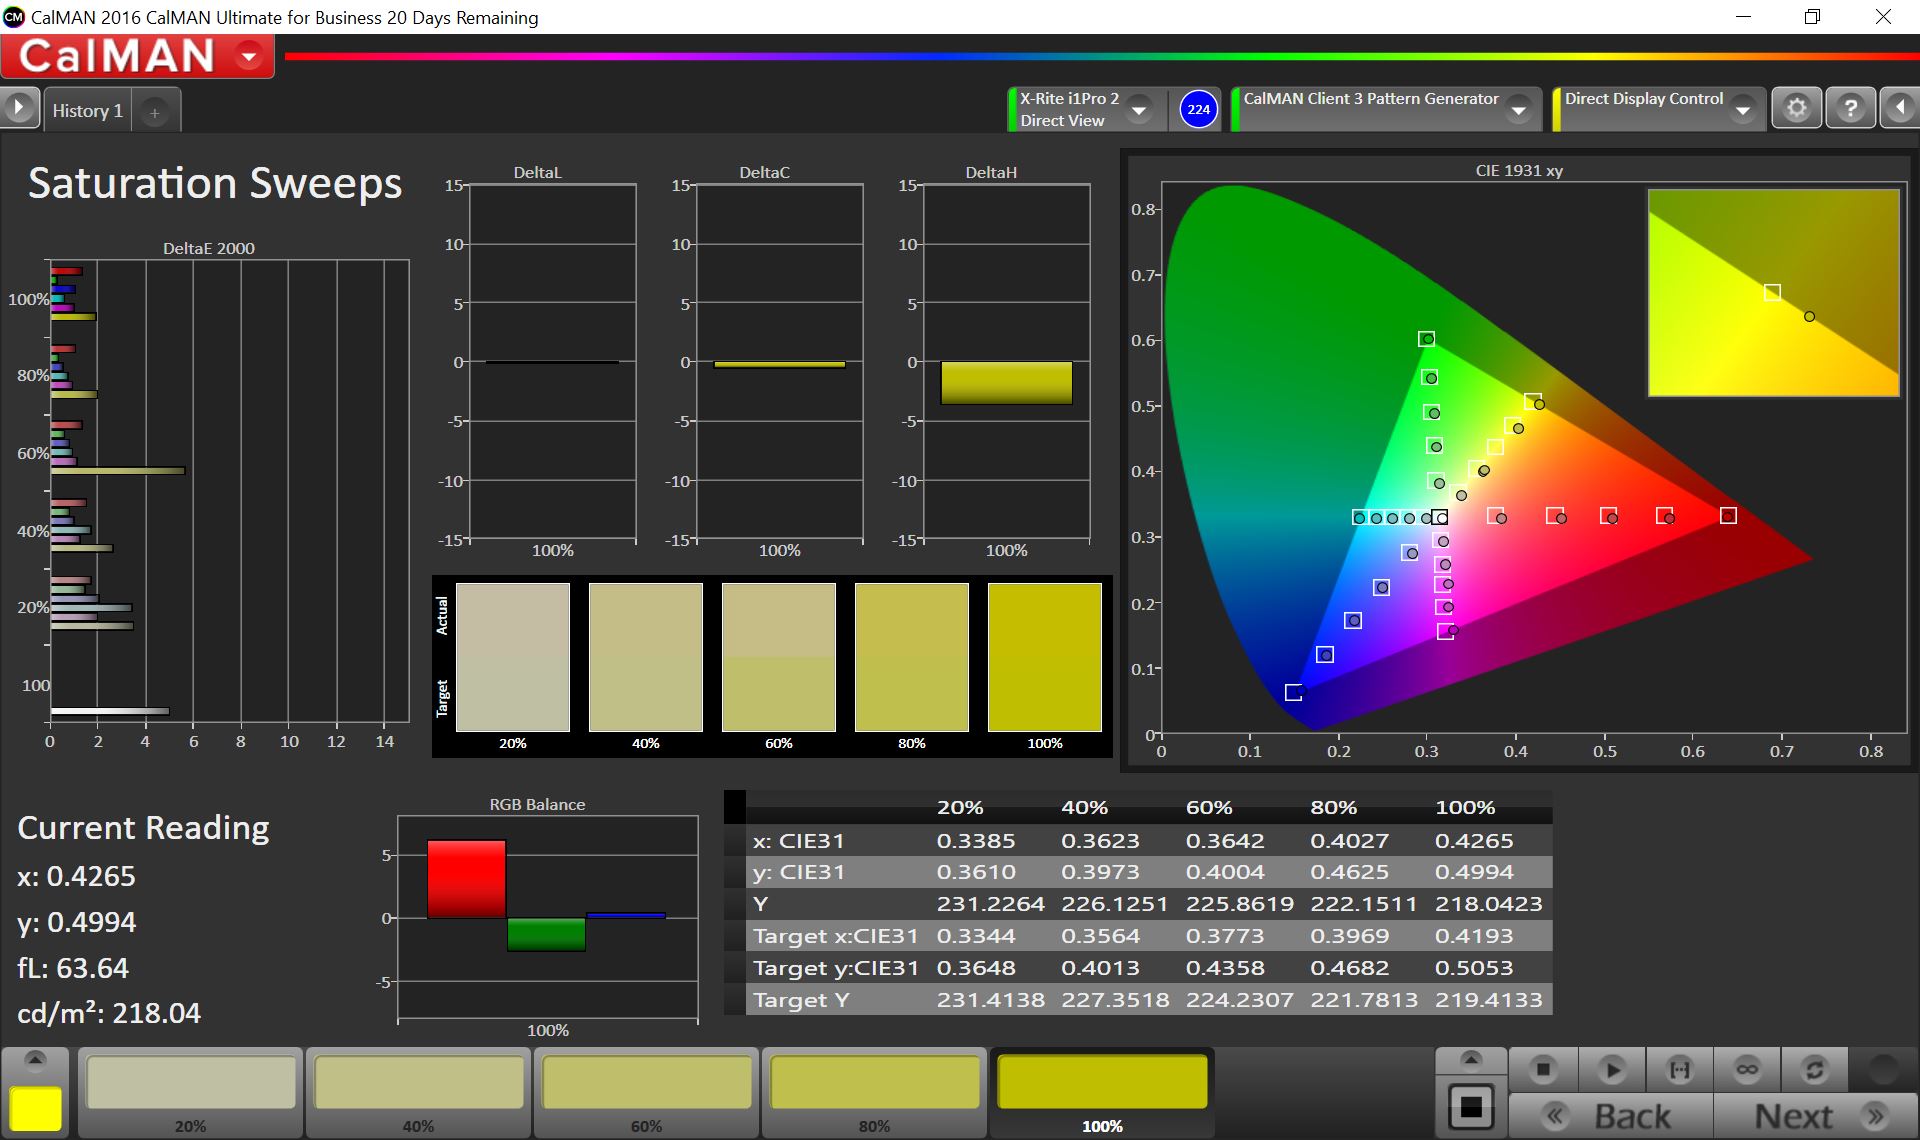Screen dimensions: 1920x1140
Task: Open the X-Rite i1Pro 2 meter dropdown
Action: [1139, 110]
